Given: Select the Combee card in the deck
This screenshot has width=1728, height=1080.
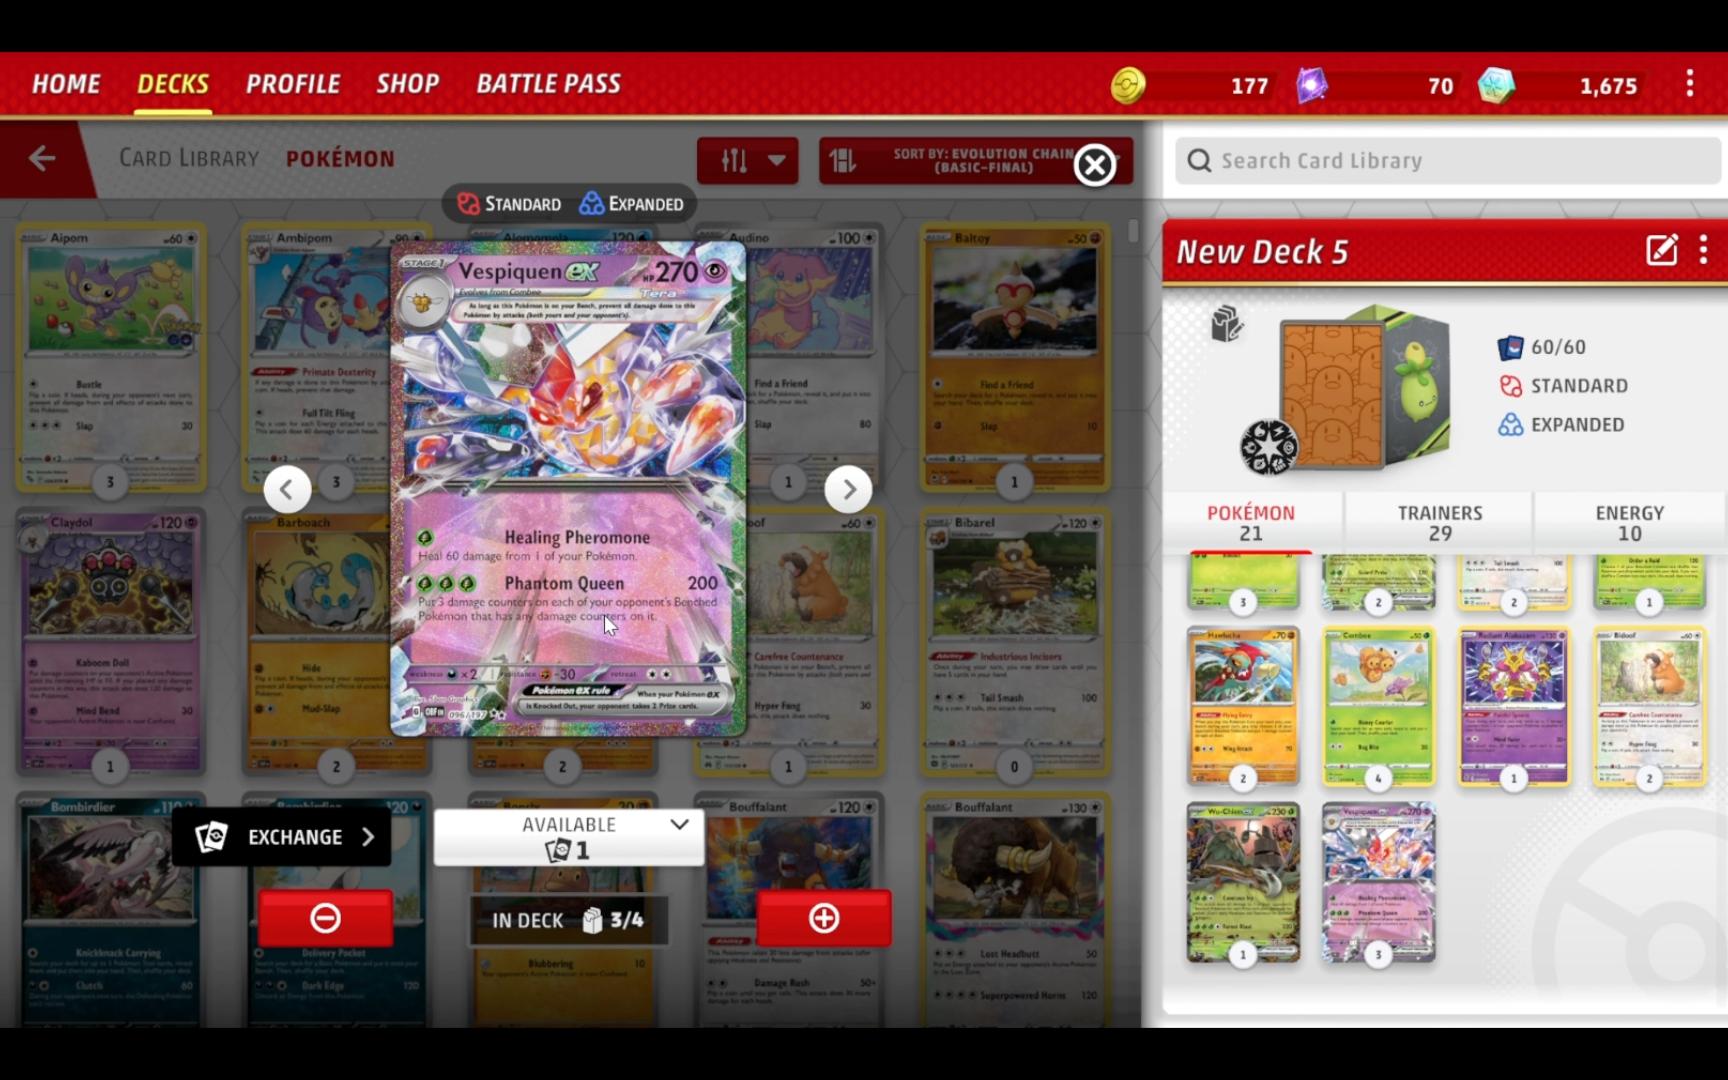Looking at the screenshot, I should [1378, 706].
